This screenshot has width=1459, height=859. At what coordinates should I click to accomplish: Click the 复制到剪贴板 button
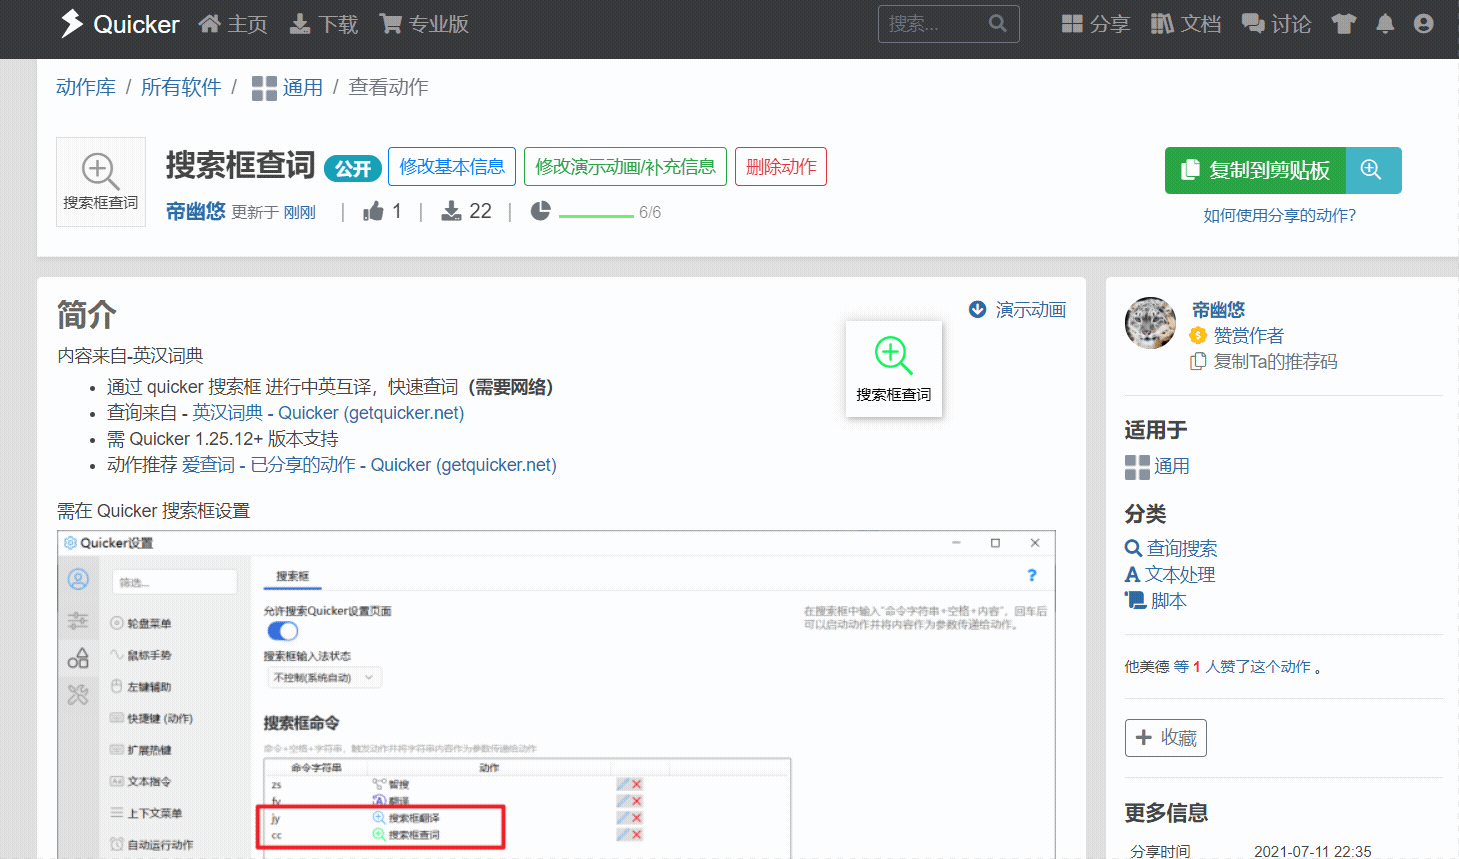pyautogui.click(x=1256, y=170)
